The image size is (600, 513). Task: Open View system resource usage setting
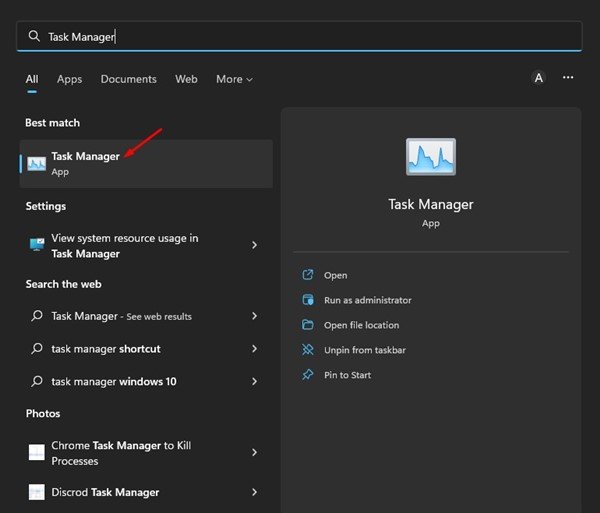click(146, 246)
